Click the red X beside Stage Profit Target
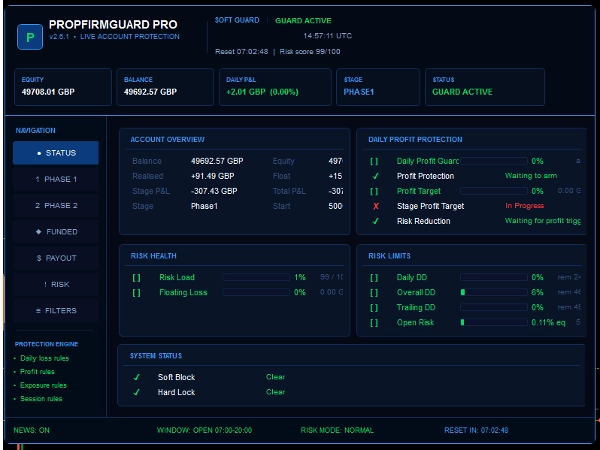The width and height of the screenshot is (600, 450). point(376,206)
